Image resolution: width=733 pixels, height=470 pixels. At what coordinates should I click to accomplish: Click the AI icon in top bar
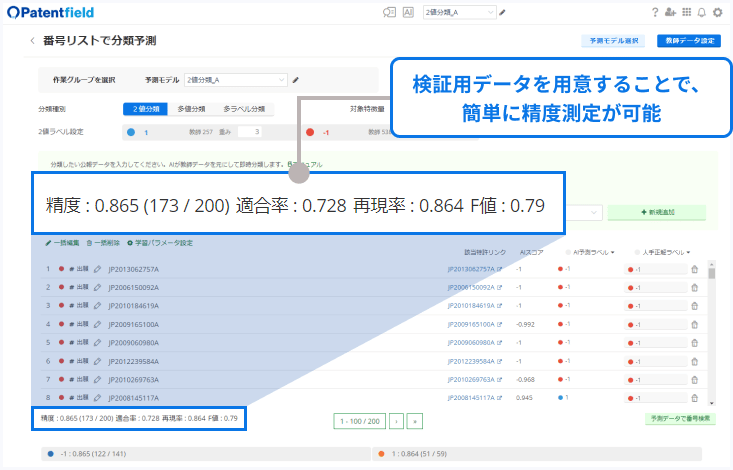click(408, 13)
